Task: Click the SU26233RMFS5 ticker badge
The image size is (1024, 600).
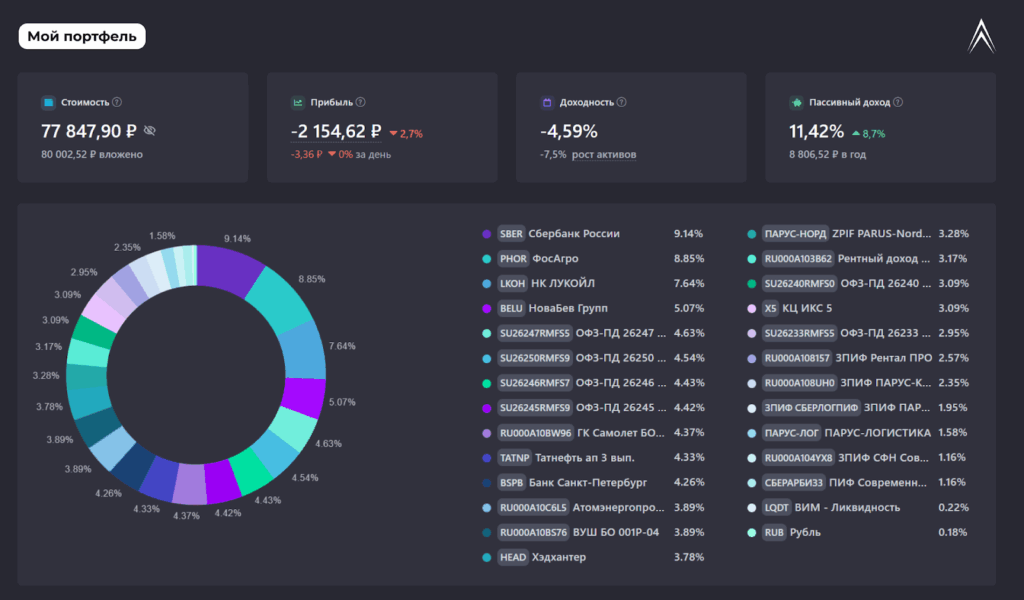Action: coord(799,333)
